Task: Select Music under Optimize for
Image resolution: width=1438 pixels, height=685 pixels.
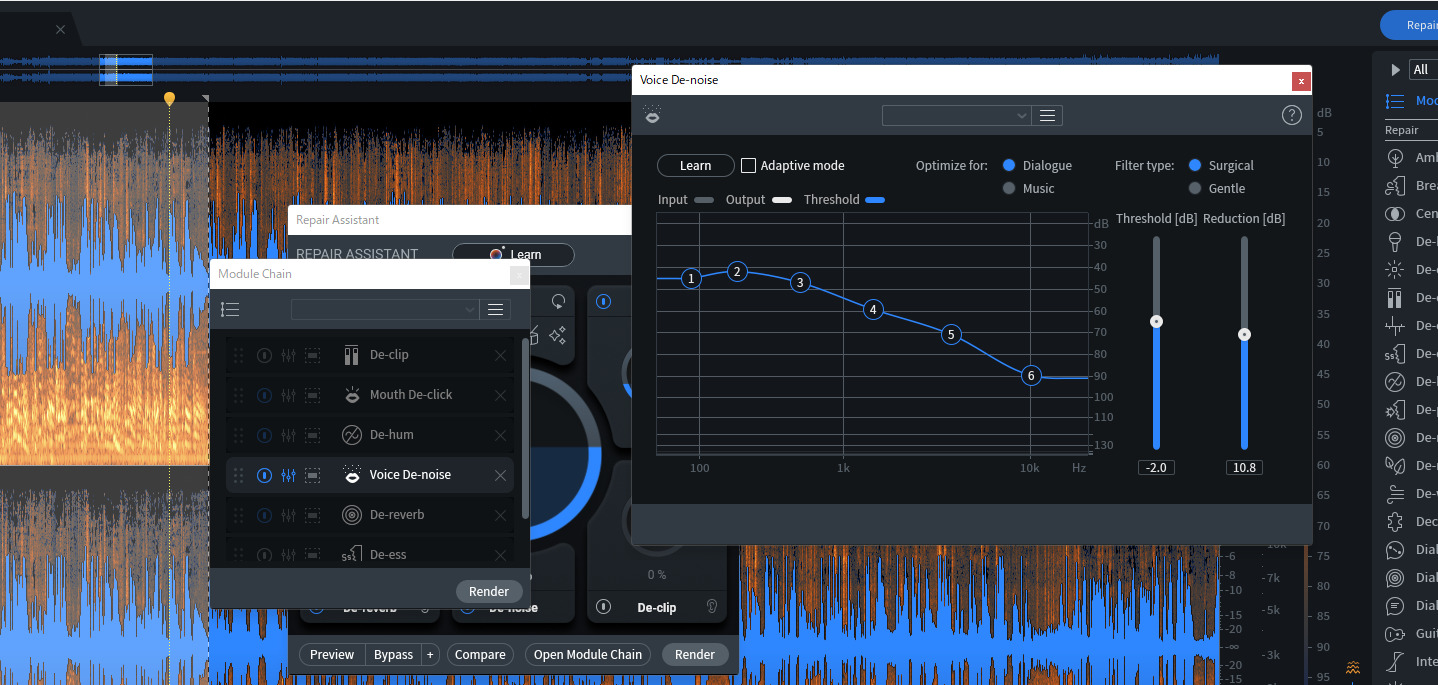Action: 1009,188
